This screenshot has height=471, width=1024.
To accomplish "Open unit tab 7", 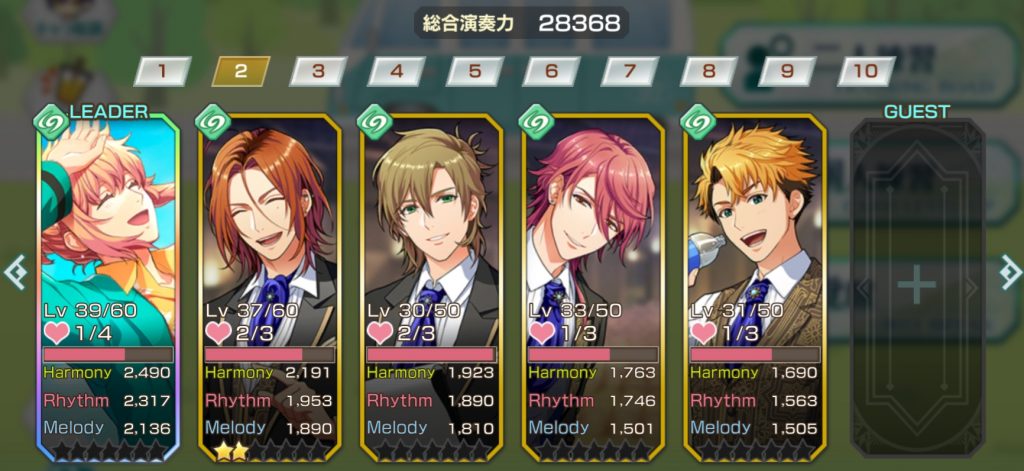I will 630,71.
